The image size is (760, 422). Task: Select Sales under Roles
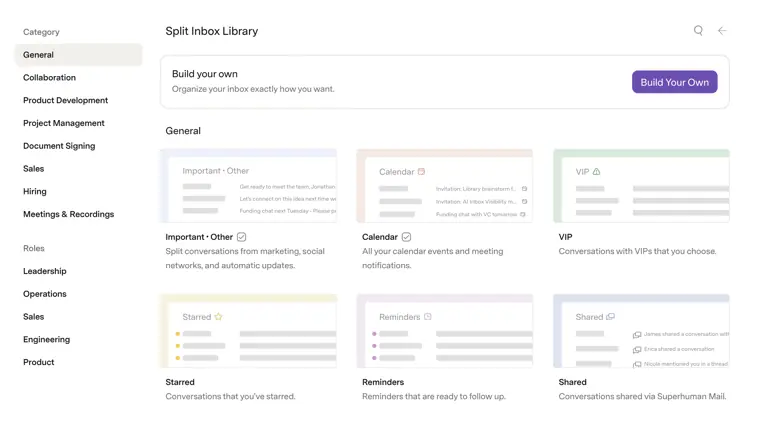coord(33,316)
